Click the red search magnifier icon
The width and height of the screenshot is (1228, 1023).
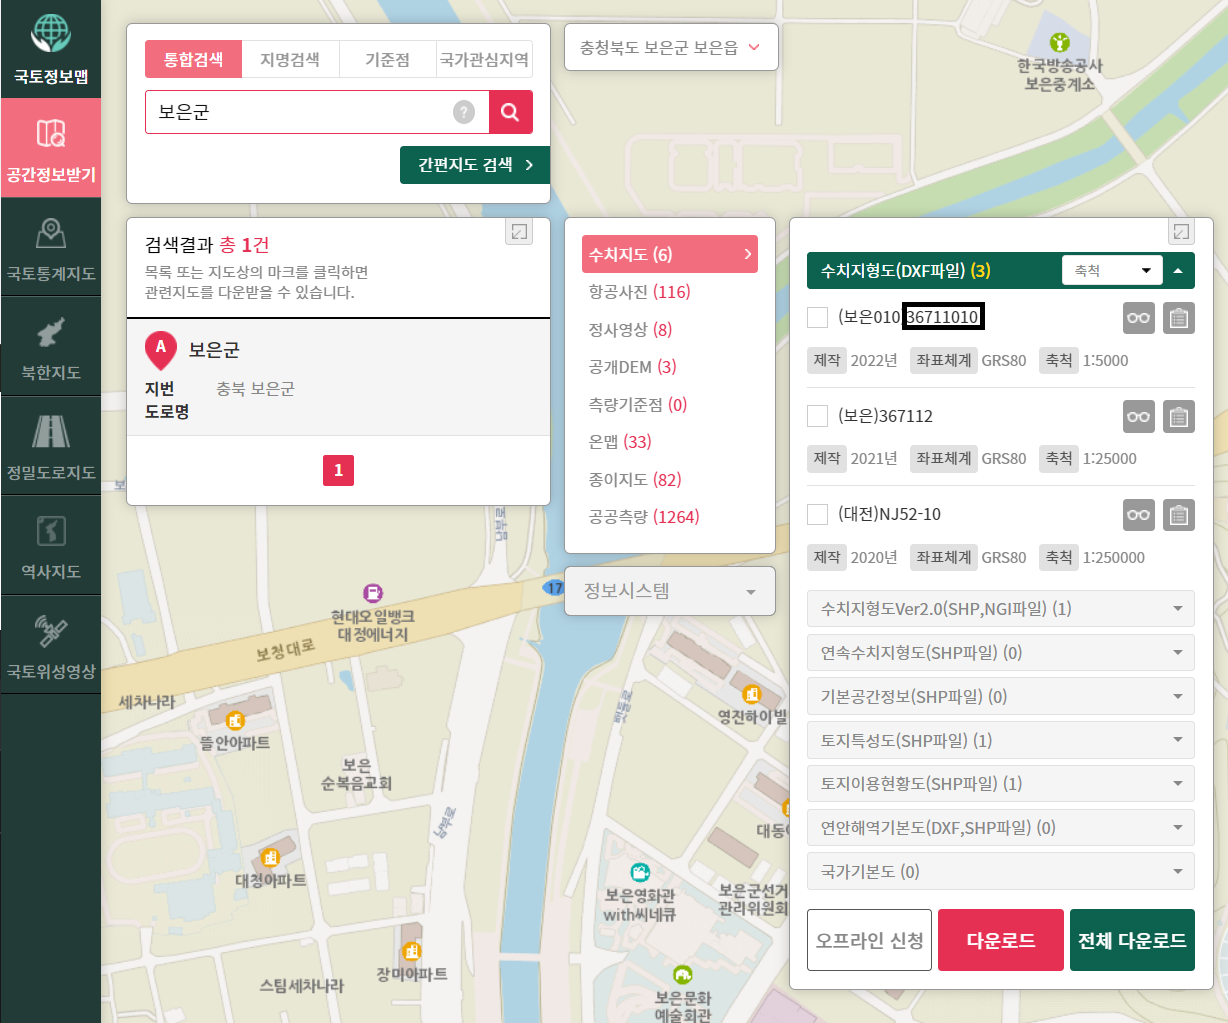pyautogui.click(x=511, y=112)
